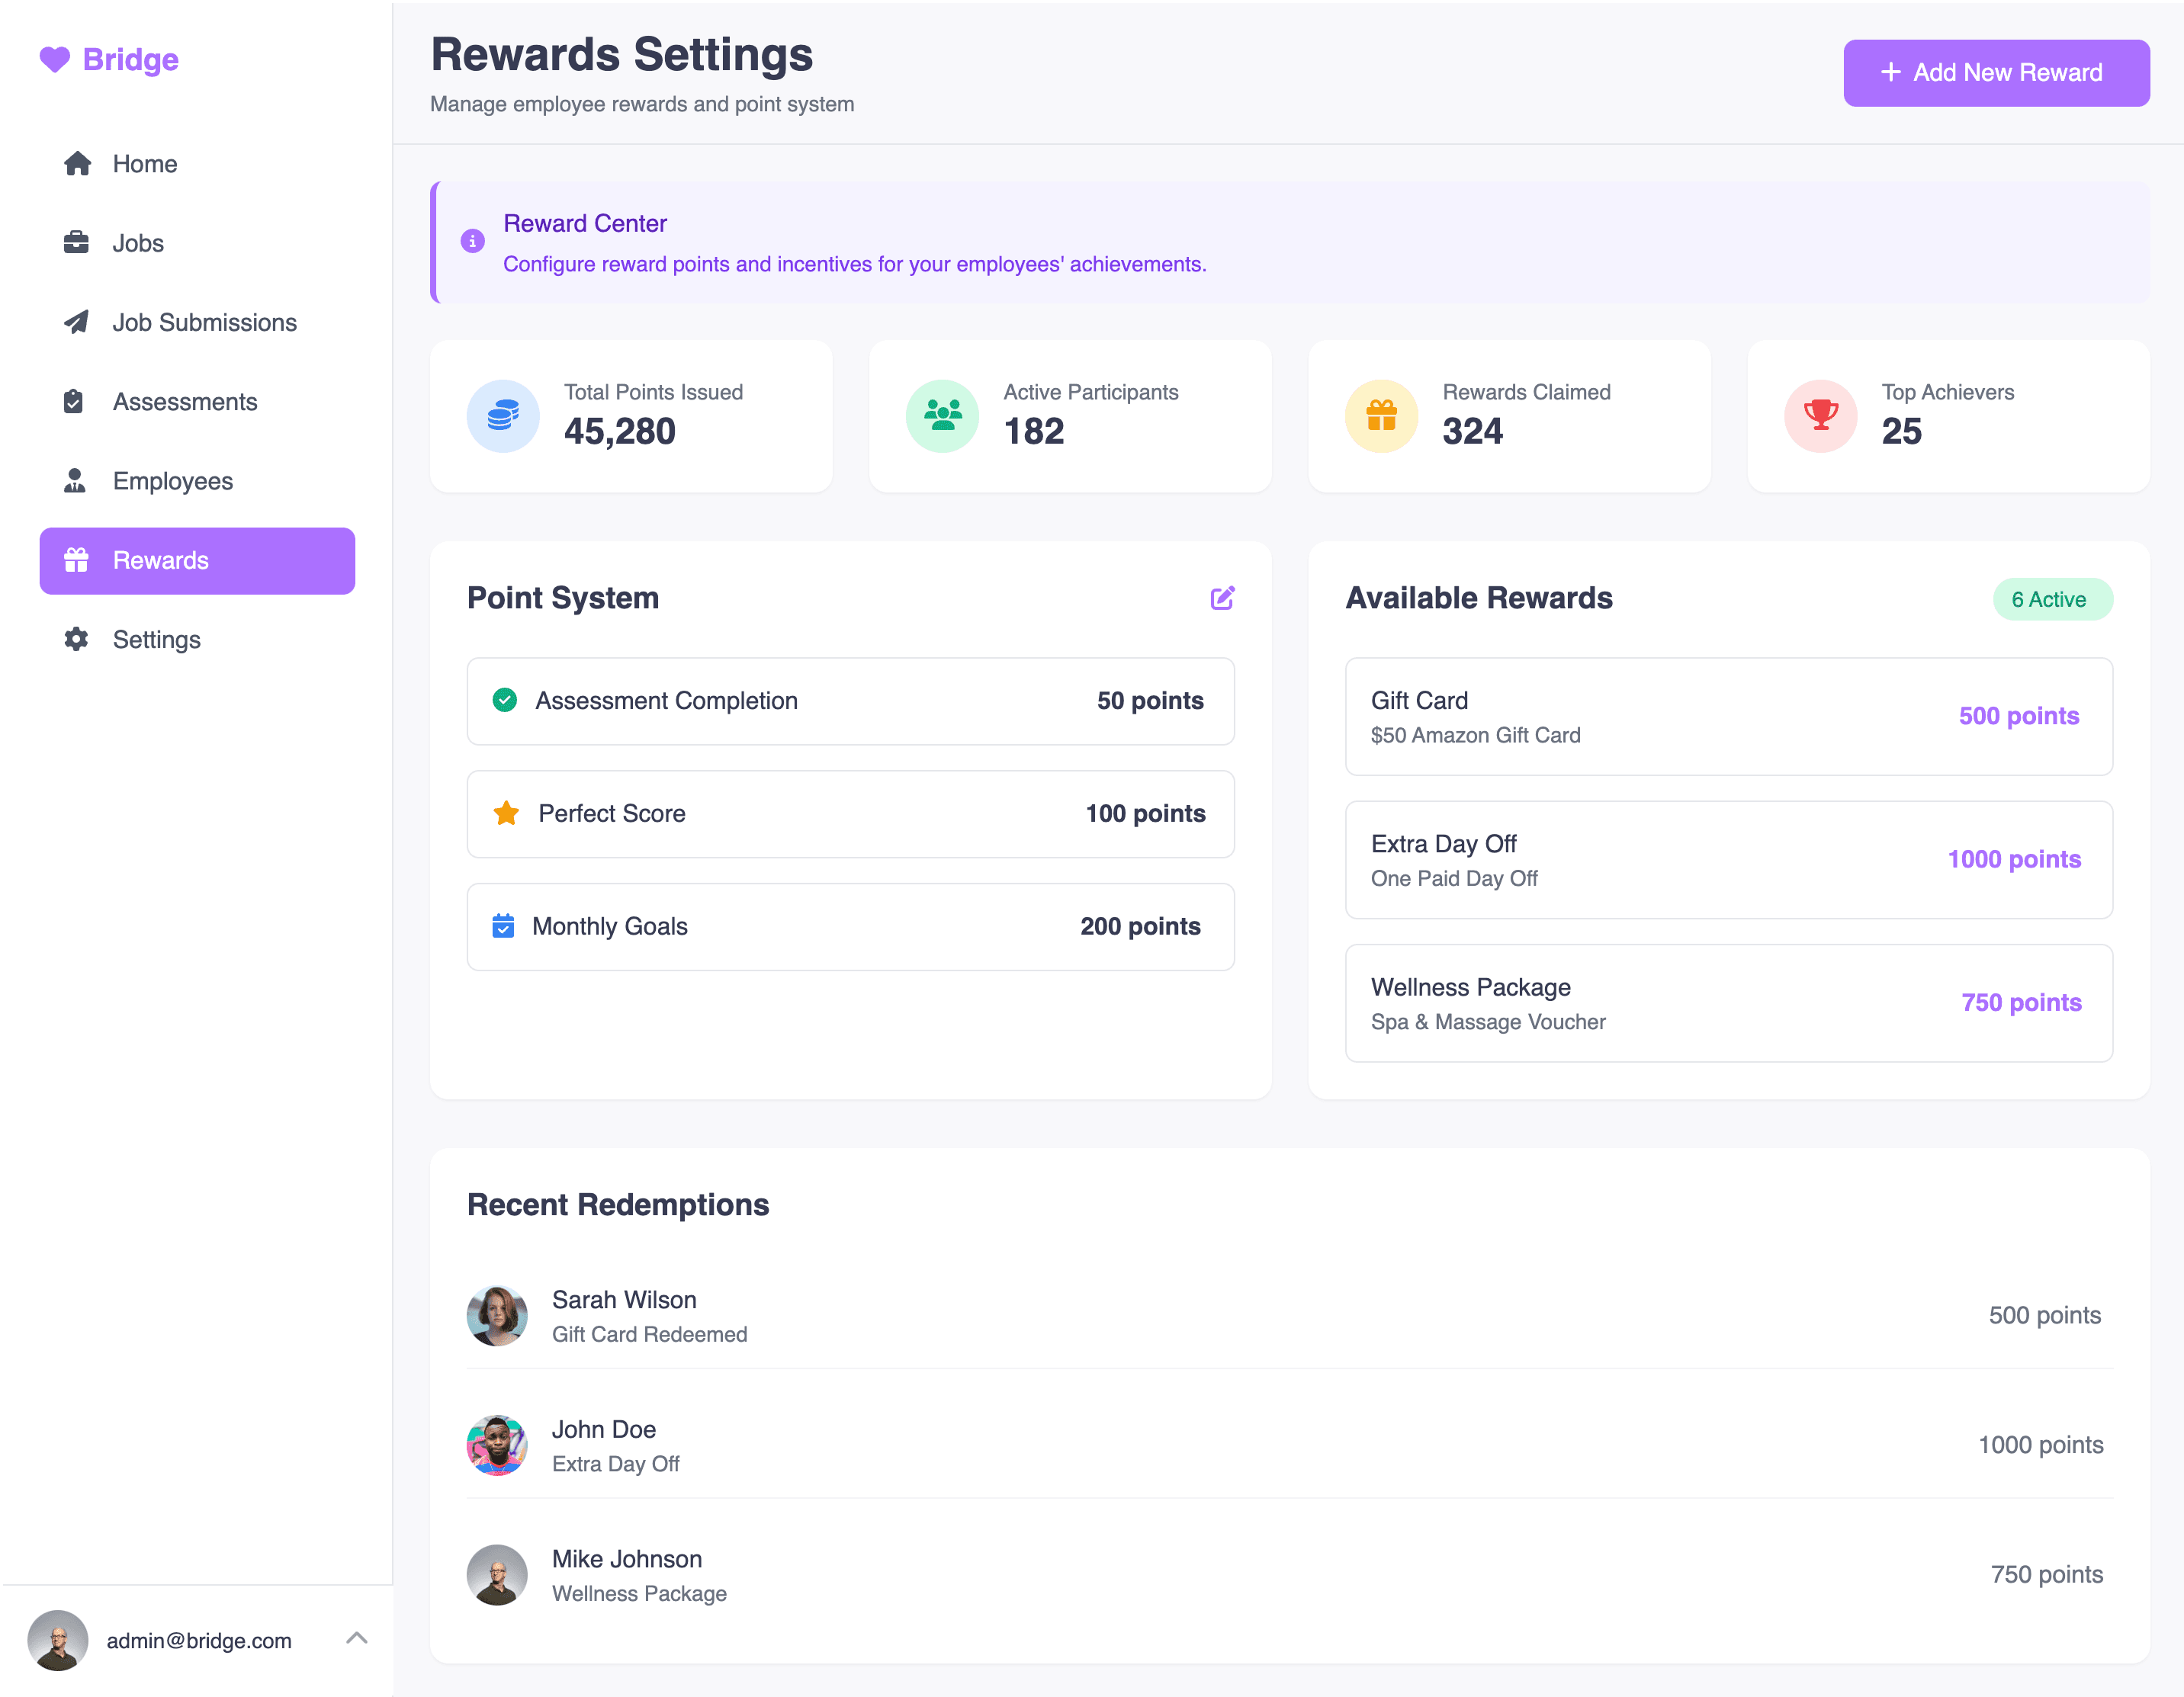Click the Job Submissions paper plane icon

tap(77, 322)
